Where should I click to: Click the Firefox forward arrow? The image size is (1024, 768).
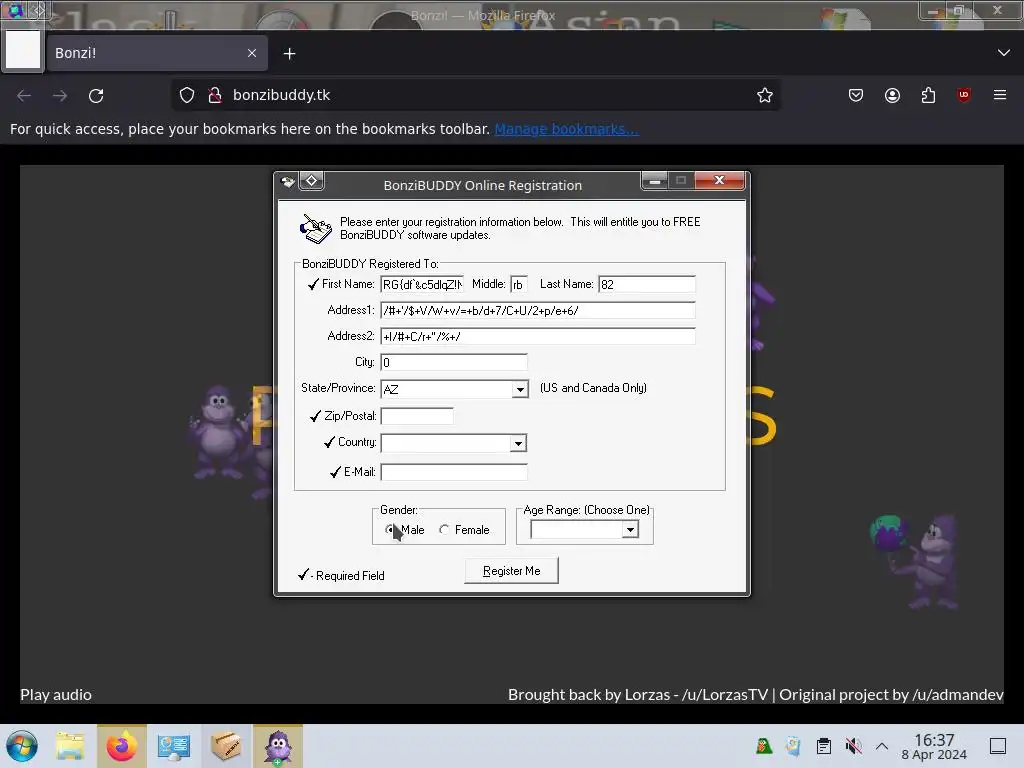pos(60,95)
